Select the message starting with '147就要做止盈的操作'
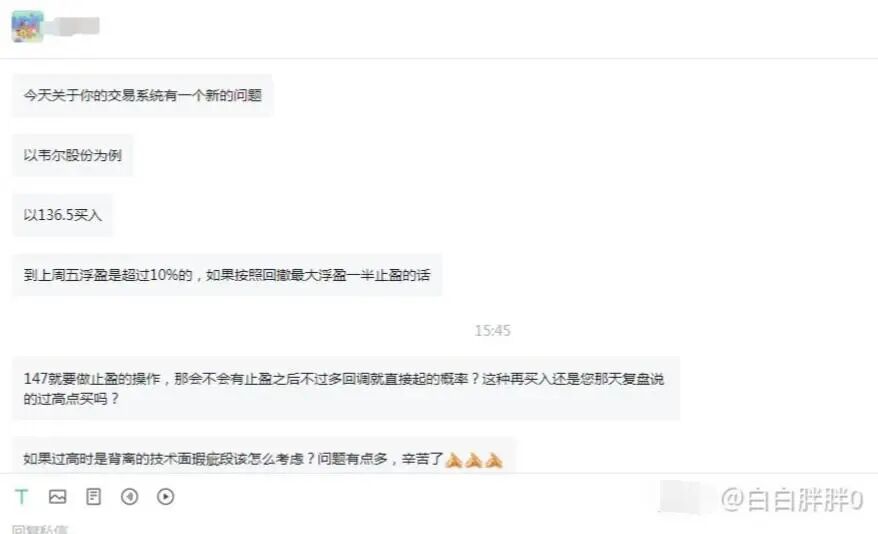 (346, 388)
